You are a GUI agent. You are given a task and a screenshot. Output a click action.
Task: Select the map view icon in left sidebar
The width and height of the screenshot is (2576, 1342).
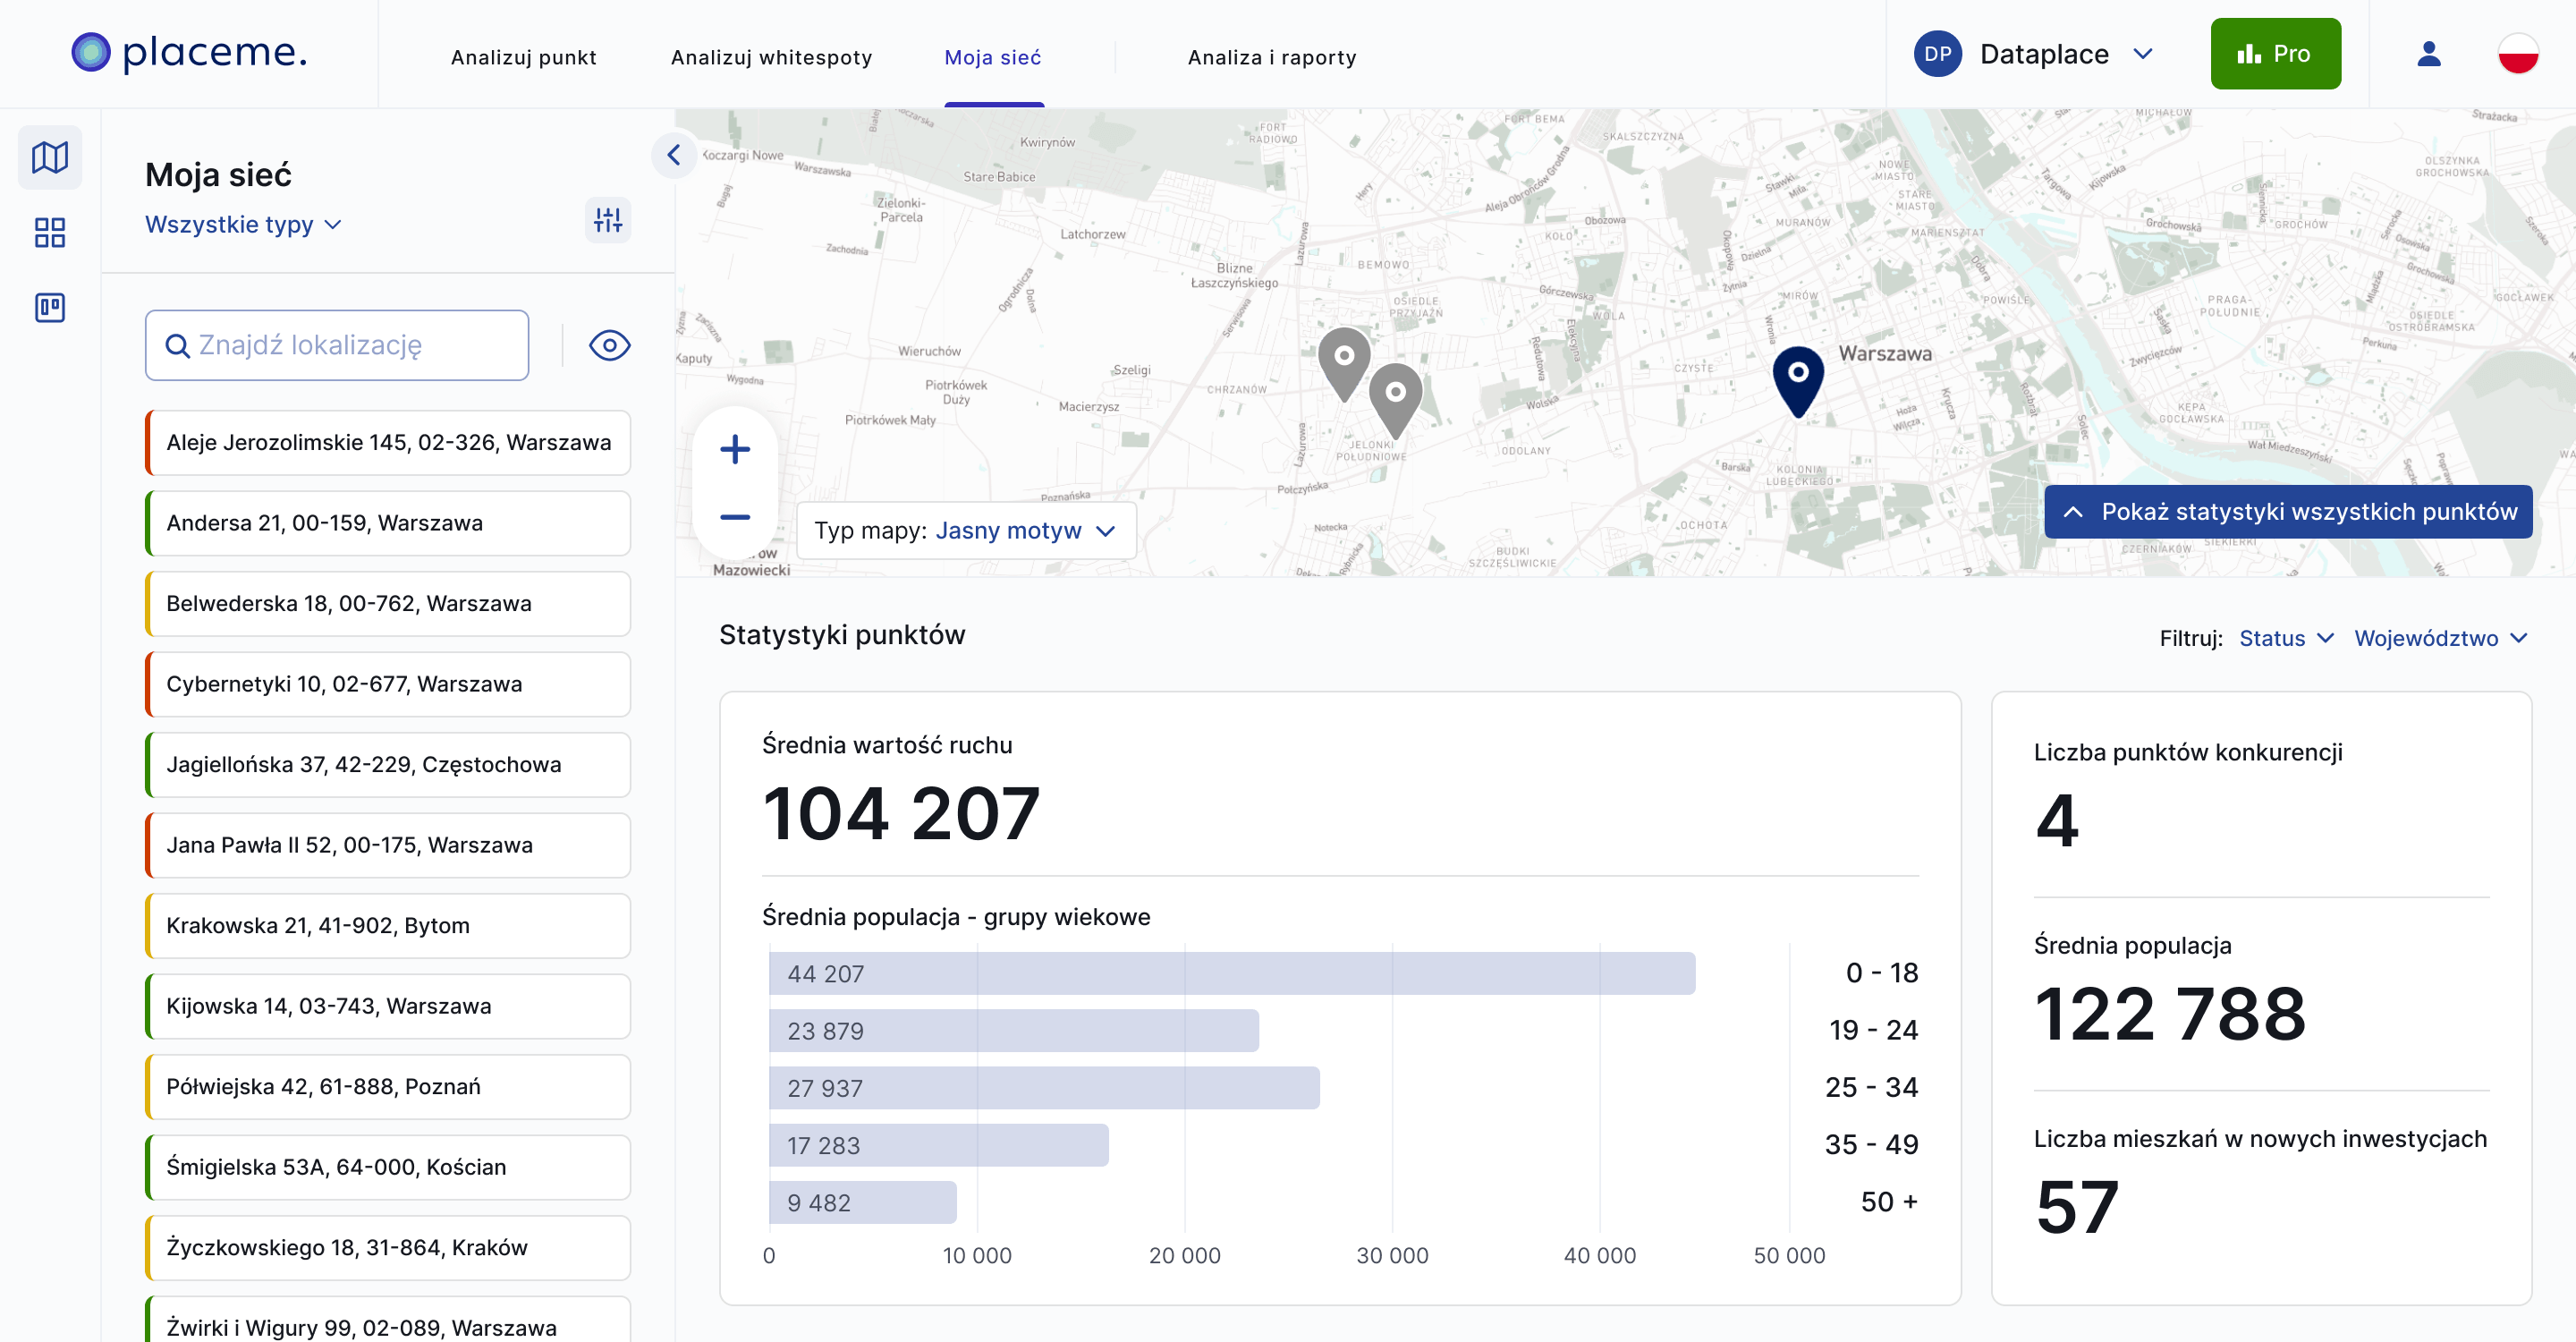pyautogui.click(x=49, y=157)
